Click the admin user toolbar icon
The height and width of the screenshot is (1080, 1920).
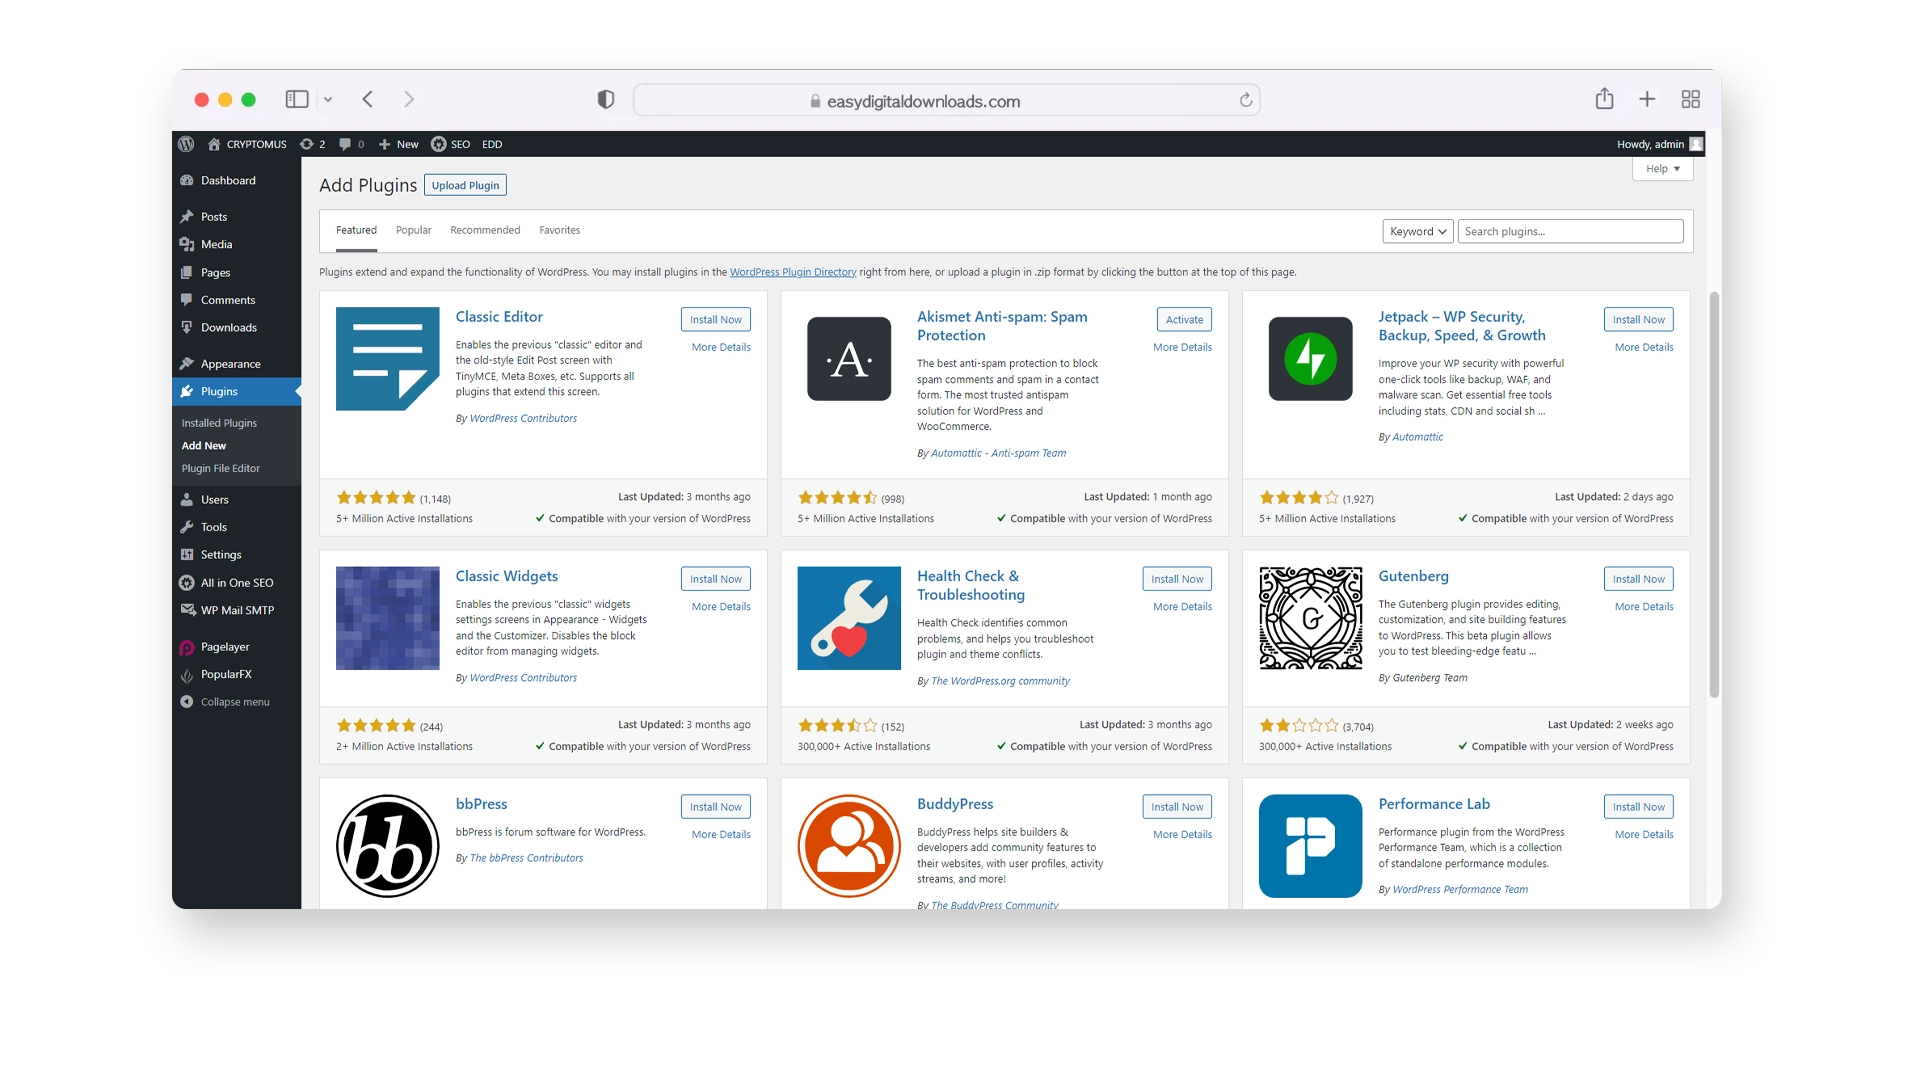[x=1697, y=144]
